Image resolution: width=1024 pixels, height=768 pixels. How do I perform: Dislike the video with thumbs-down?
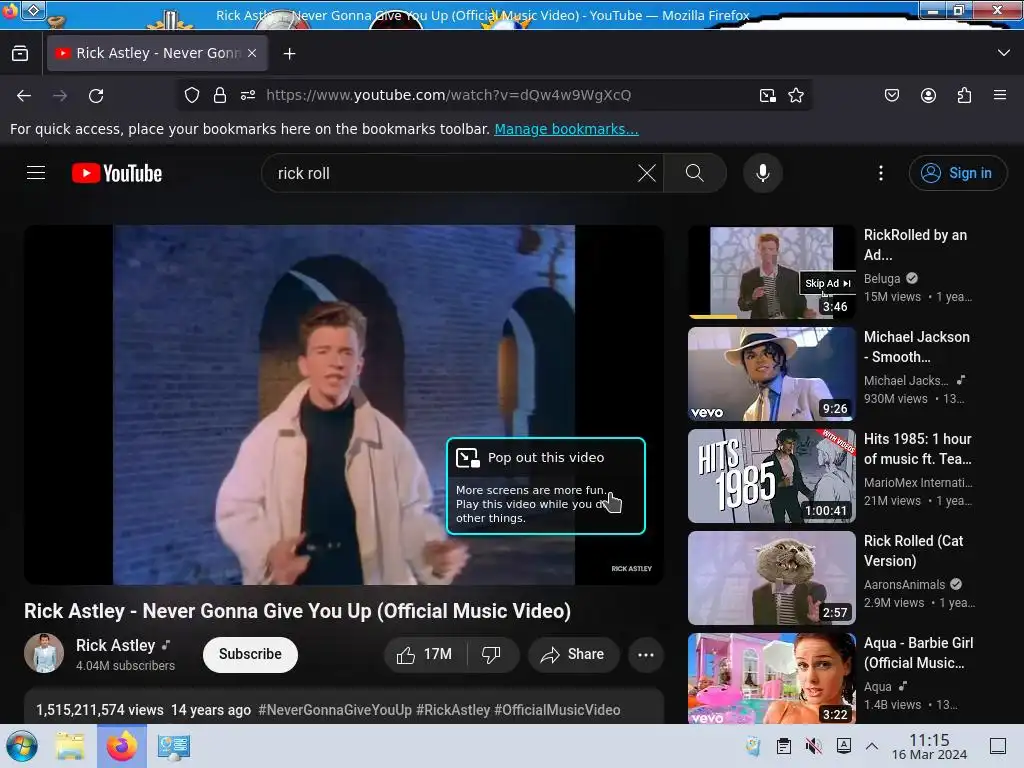point(492,654)
